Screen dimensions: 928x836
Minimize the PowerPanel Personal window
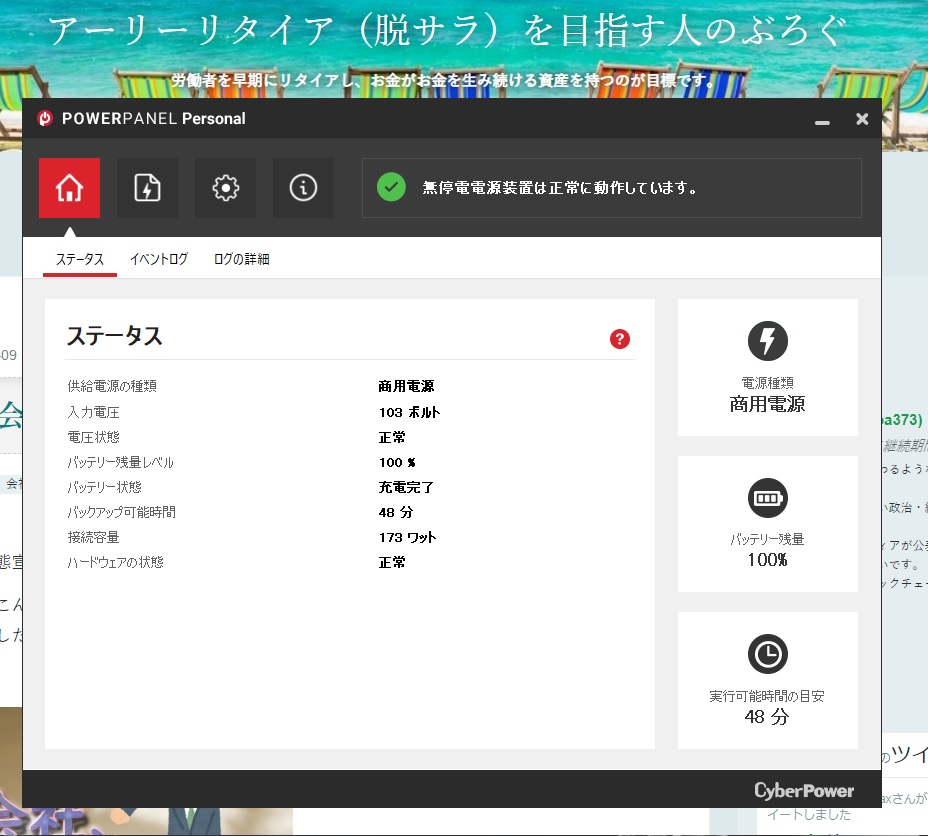click(822, 122)
